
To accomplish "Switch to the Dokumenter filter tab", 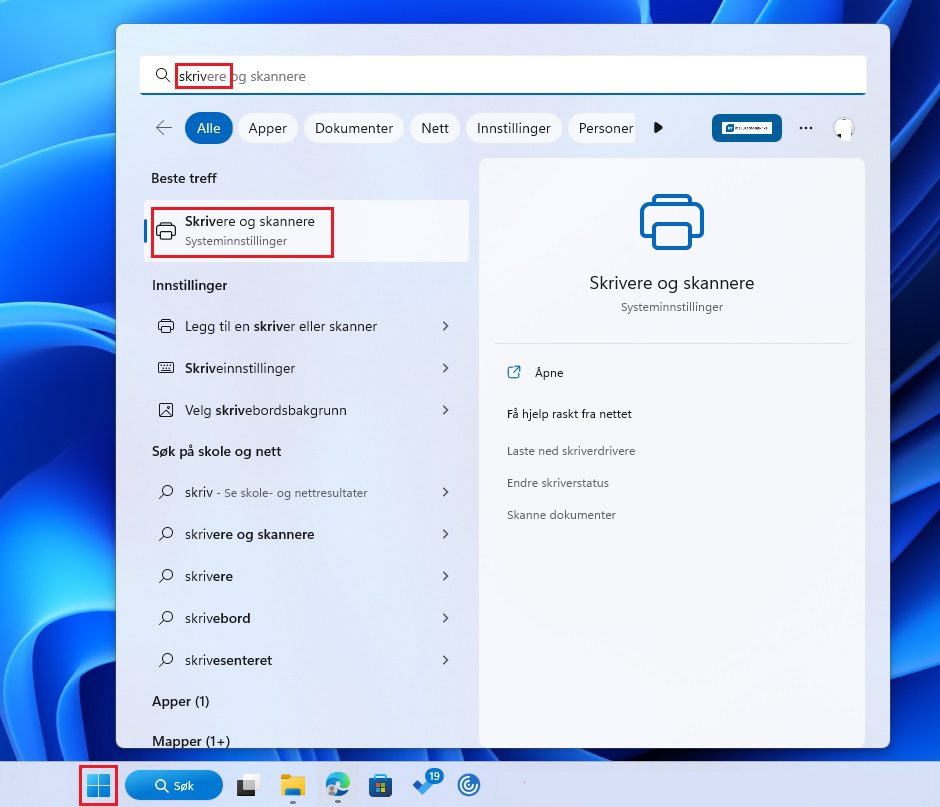I will point(354,128).
